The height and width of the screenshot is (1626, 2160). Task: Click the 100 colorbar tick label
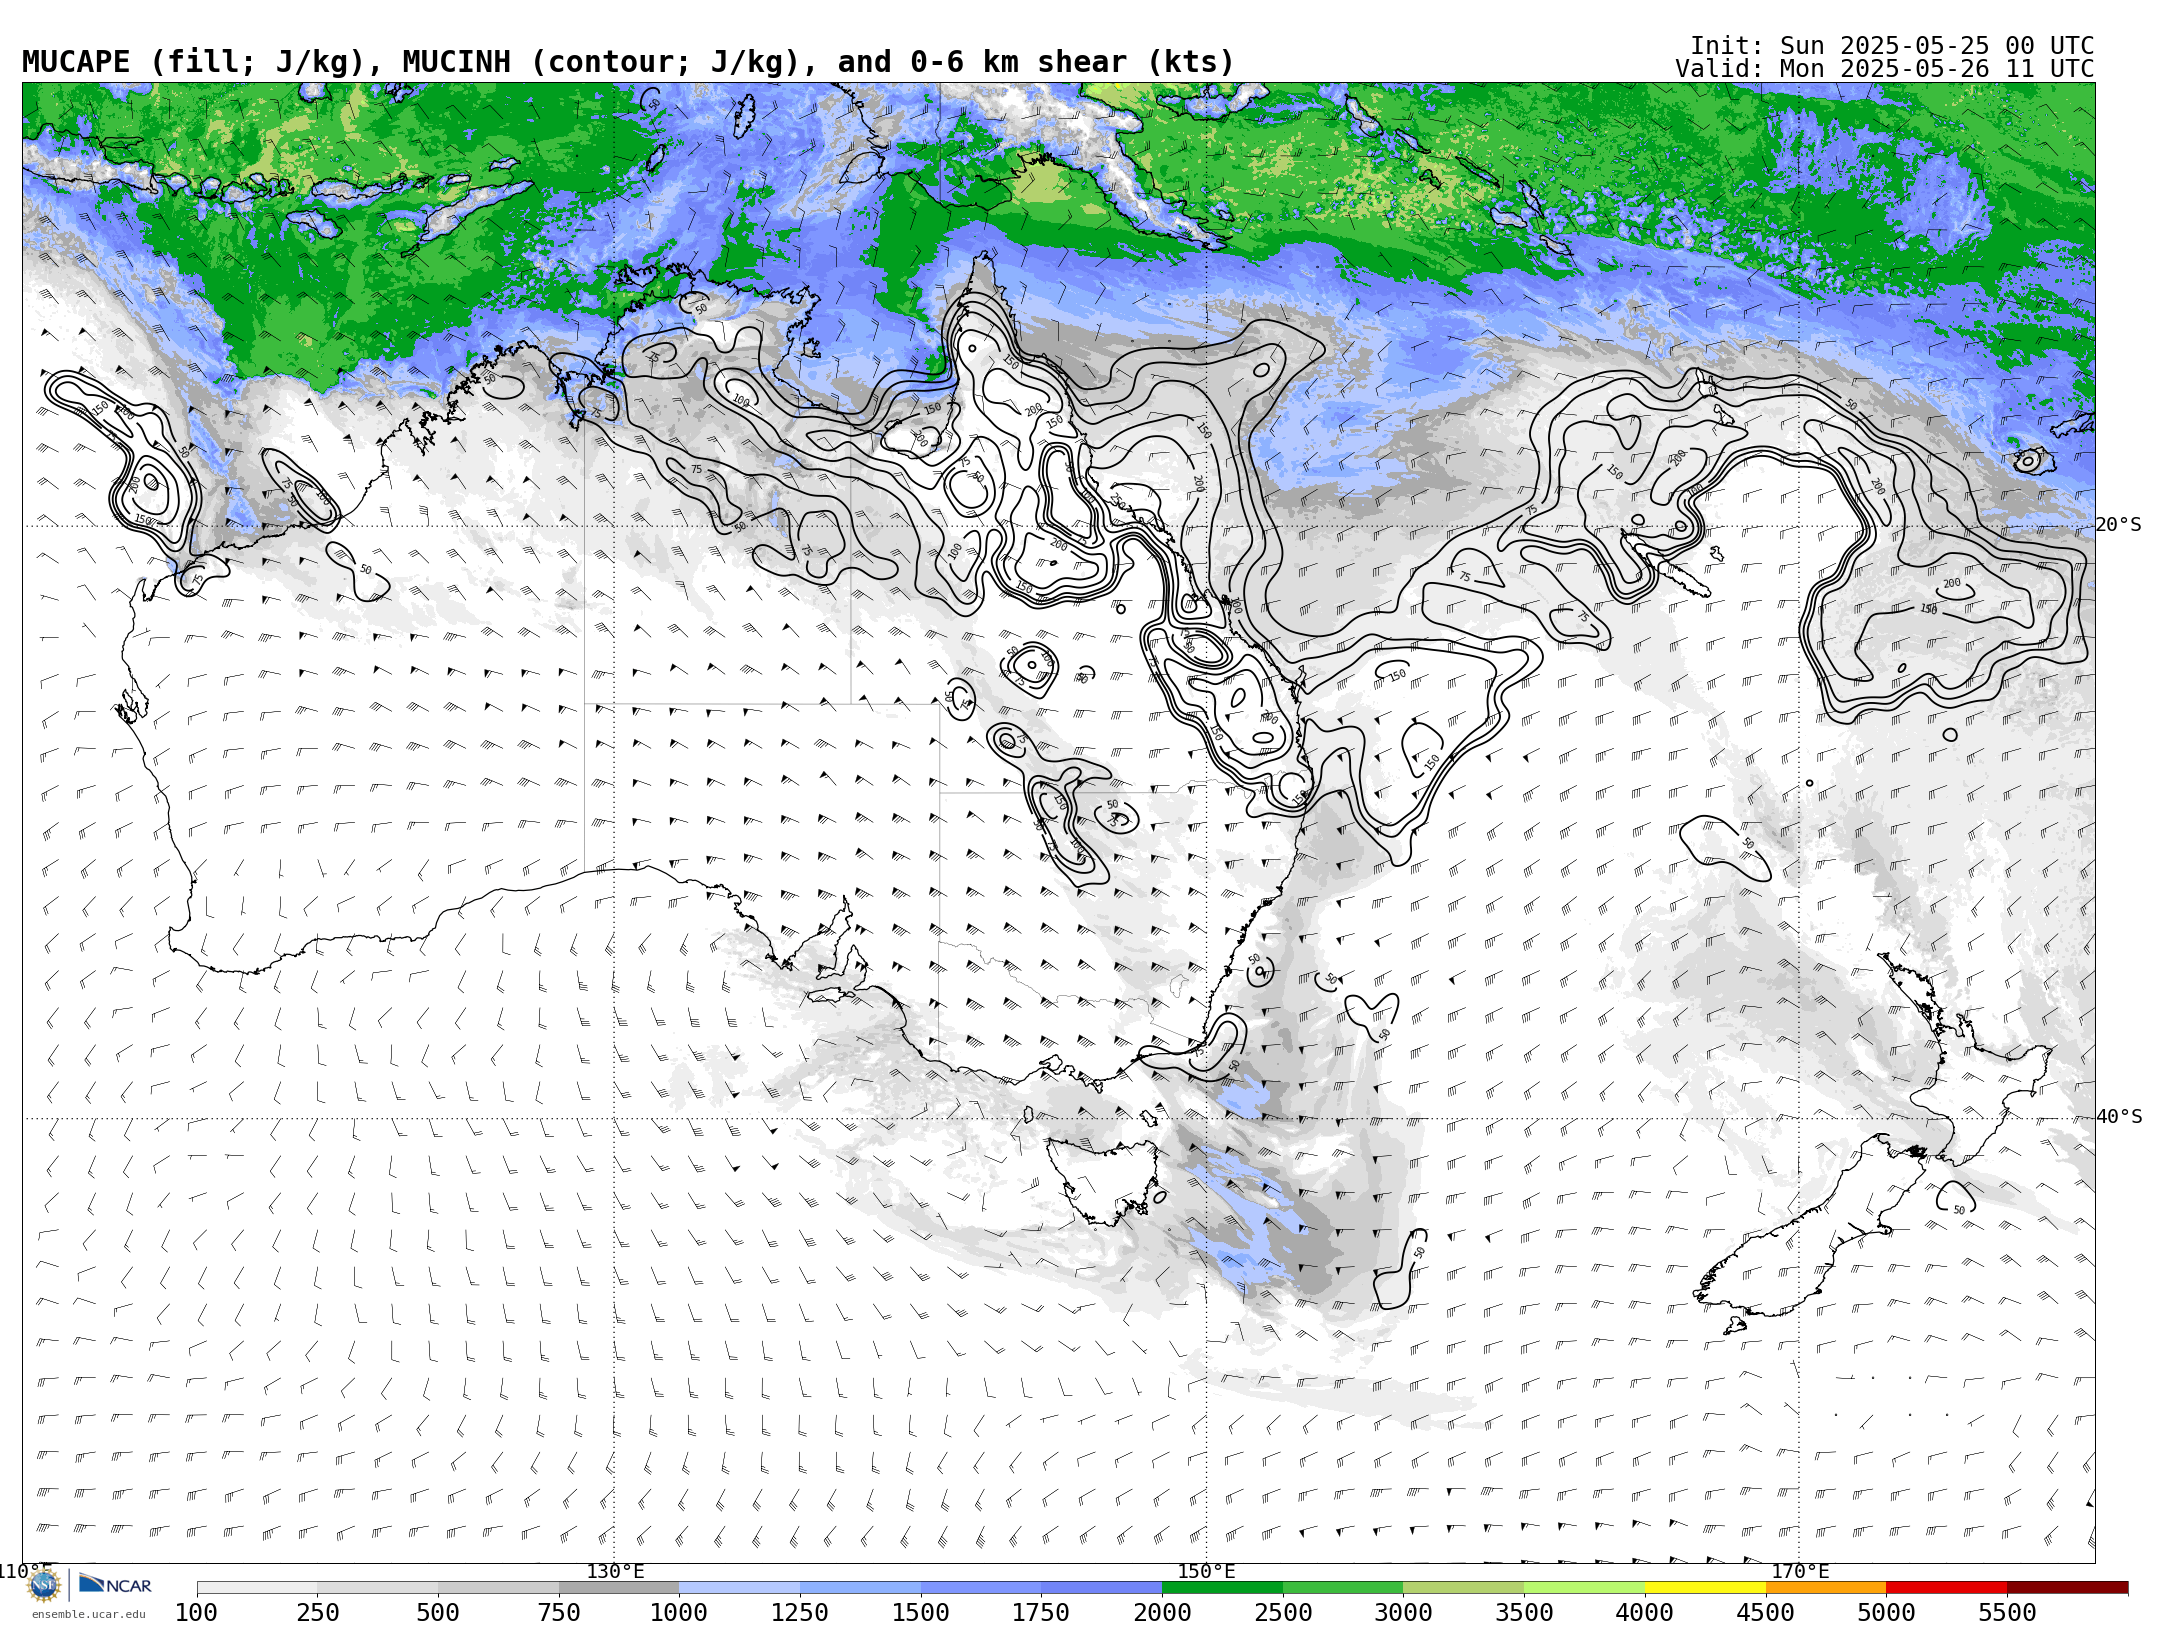point(196,1612)
